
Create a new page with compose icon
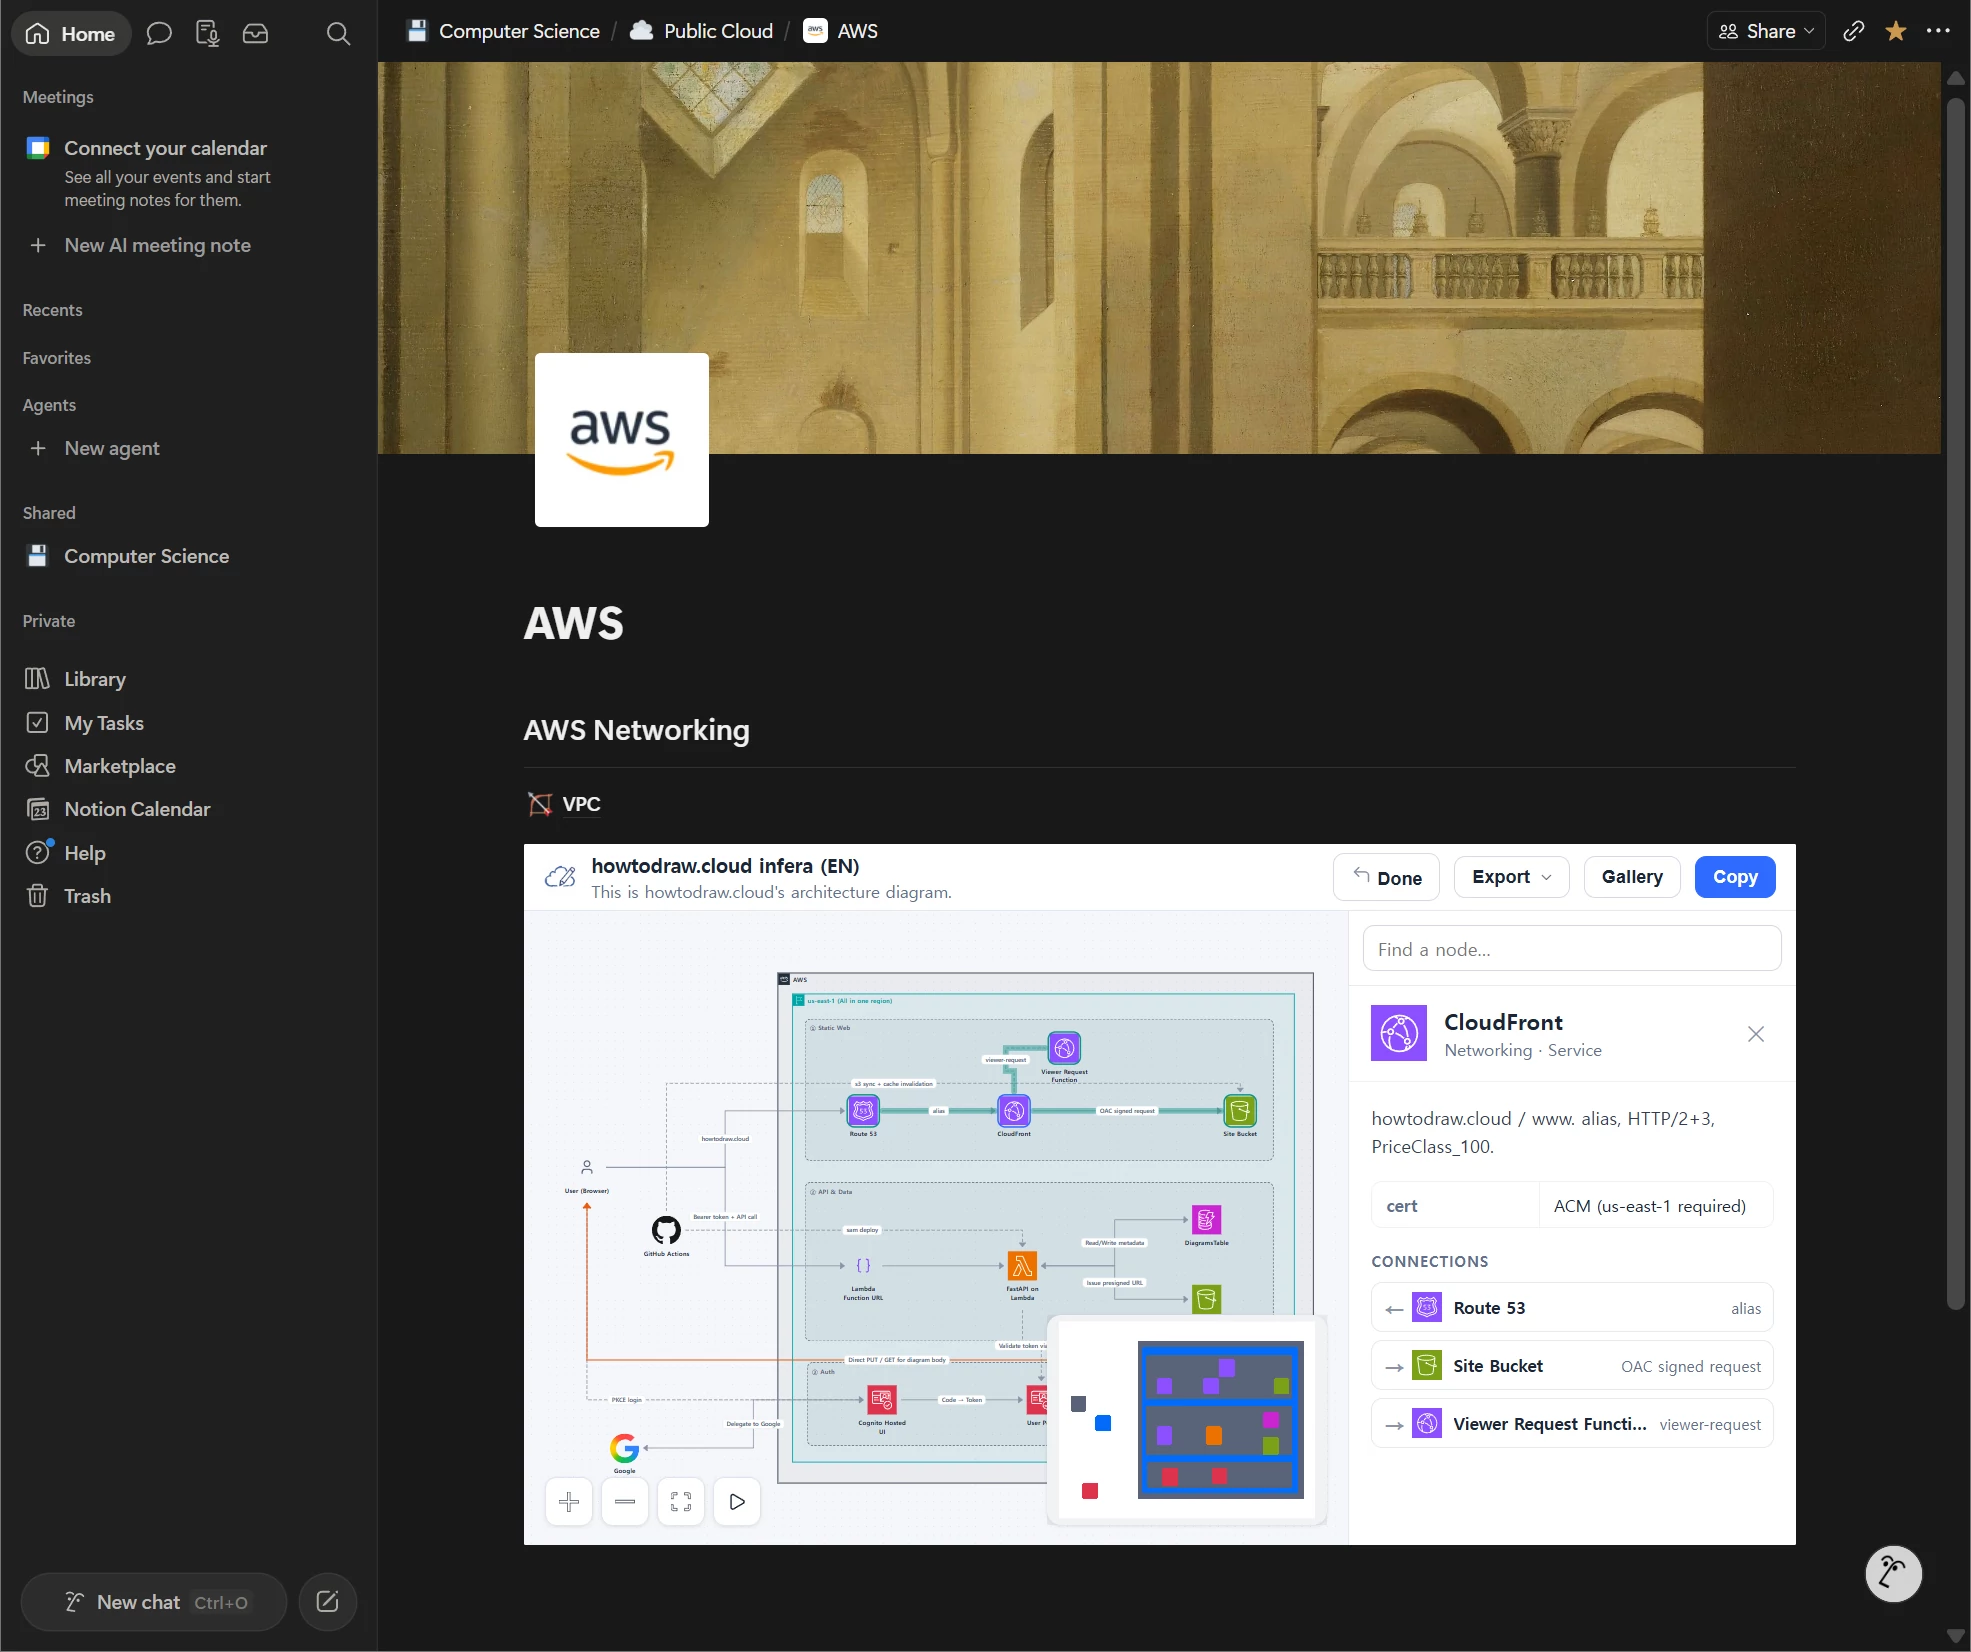click(327, 1602)
